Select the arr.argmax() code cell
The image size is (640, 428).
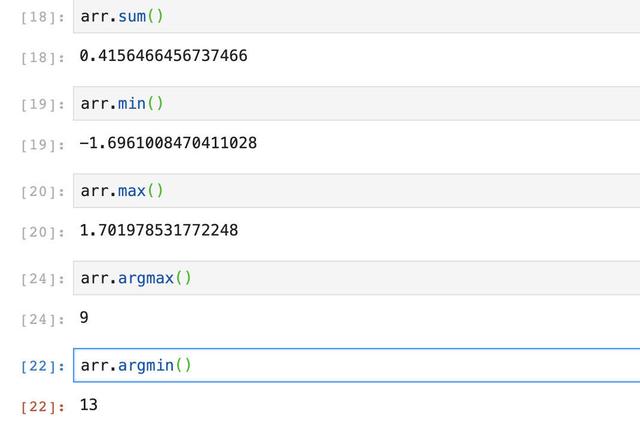click(356, 278)
